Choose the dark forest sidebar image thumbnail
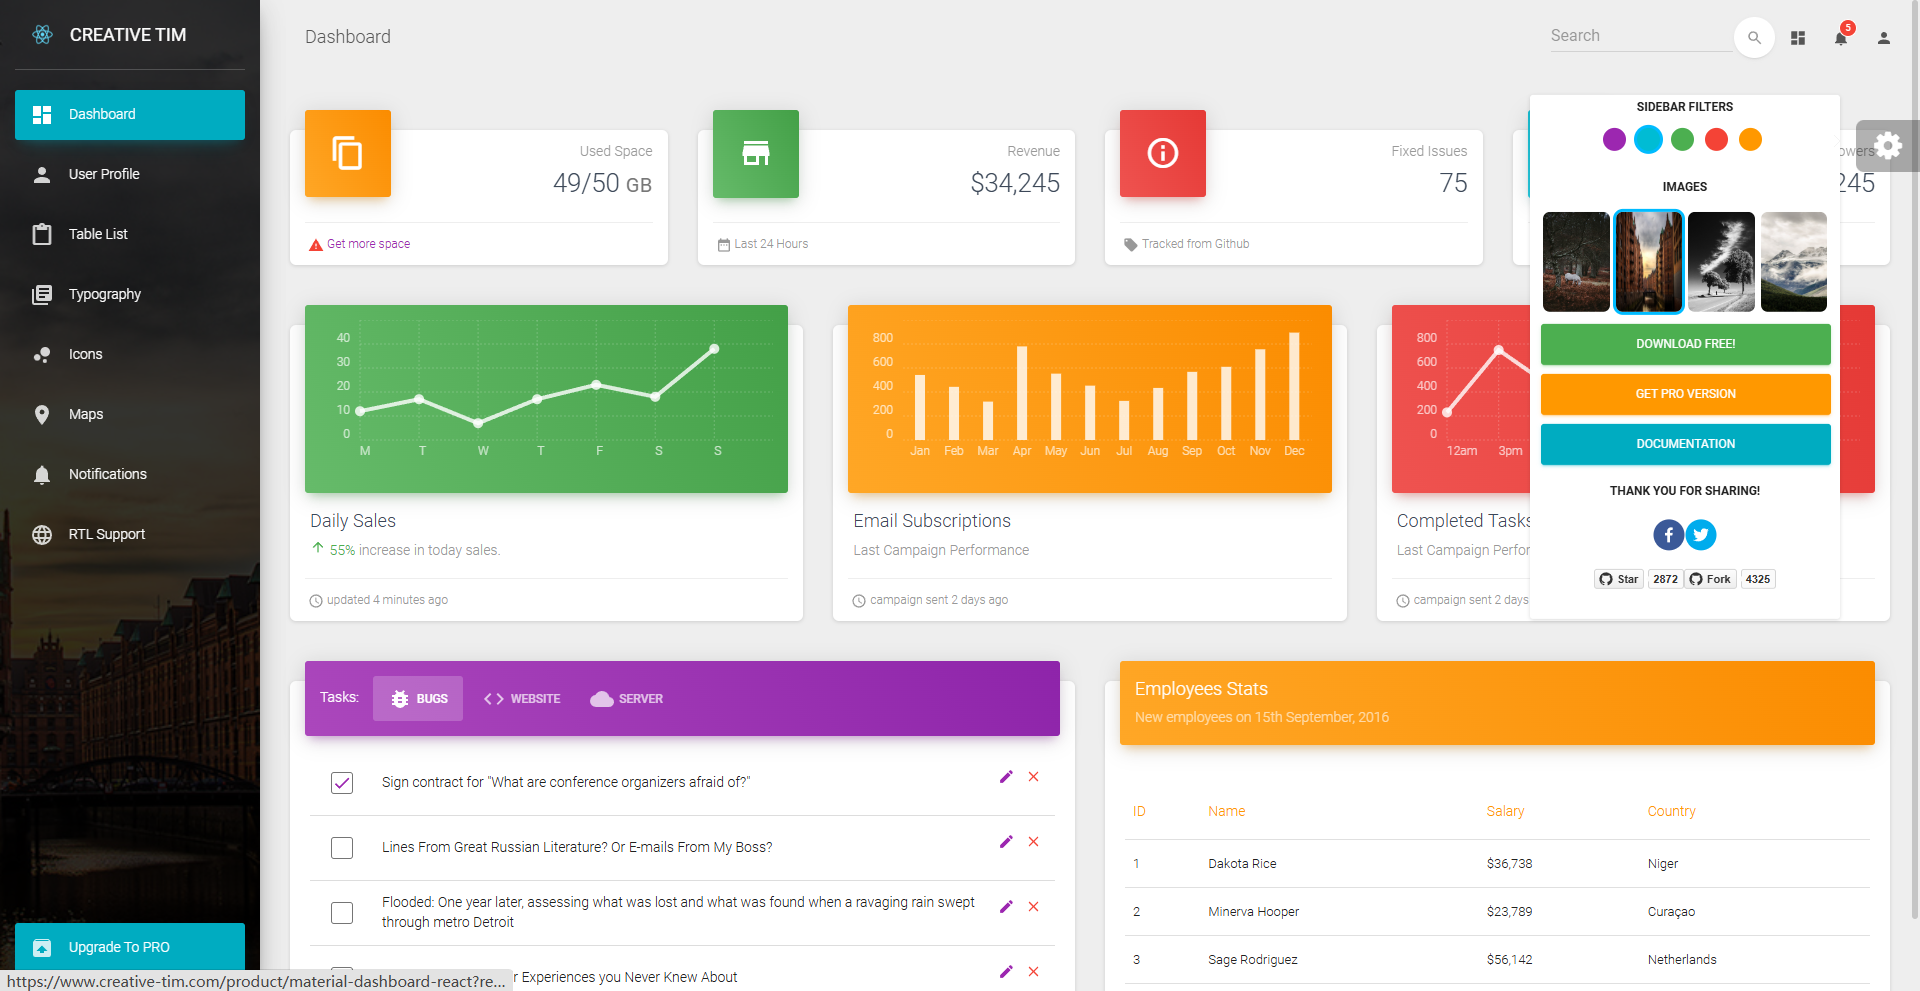Viewport: 1920px width, 991px height. pyautogui.click(x=1576, y=262)
